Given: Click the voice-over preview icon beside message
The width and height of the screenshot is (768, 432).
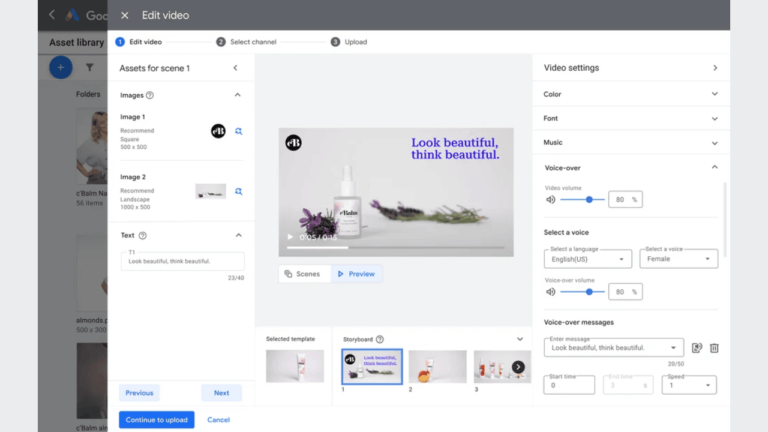Looking at the screenshot, I should point(697,348).
